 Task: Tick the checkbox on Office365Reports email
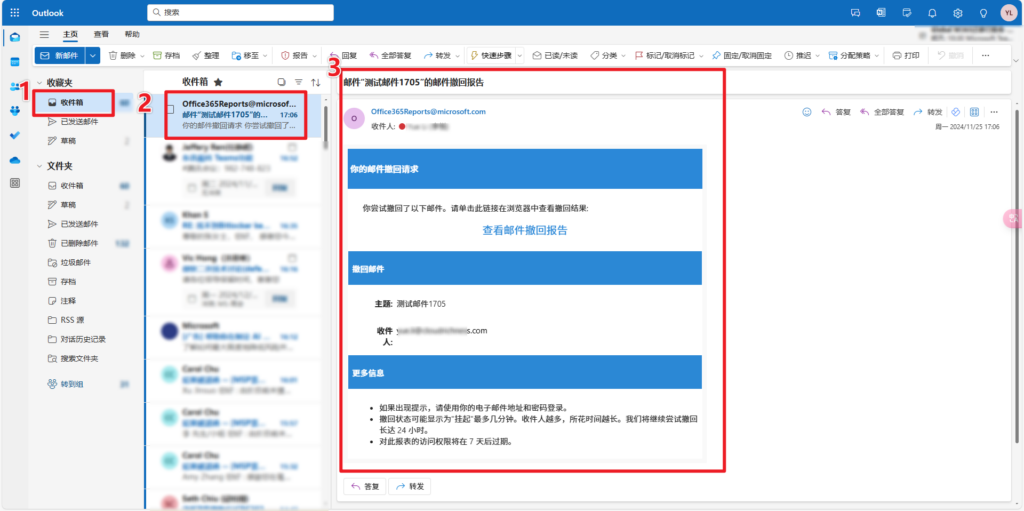coord(171,109)
